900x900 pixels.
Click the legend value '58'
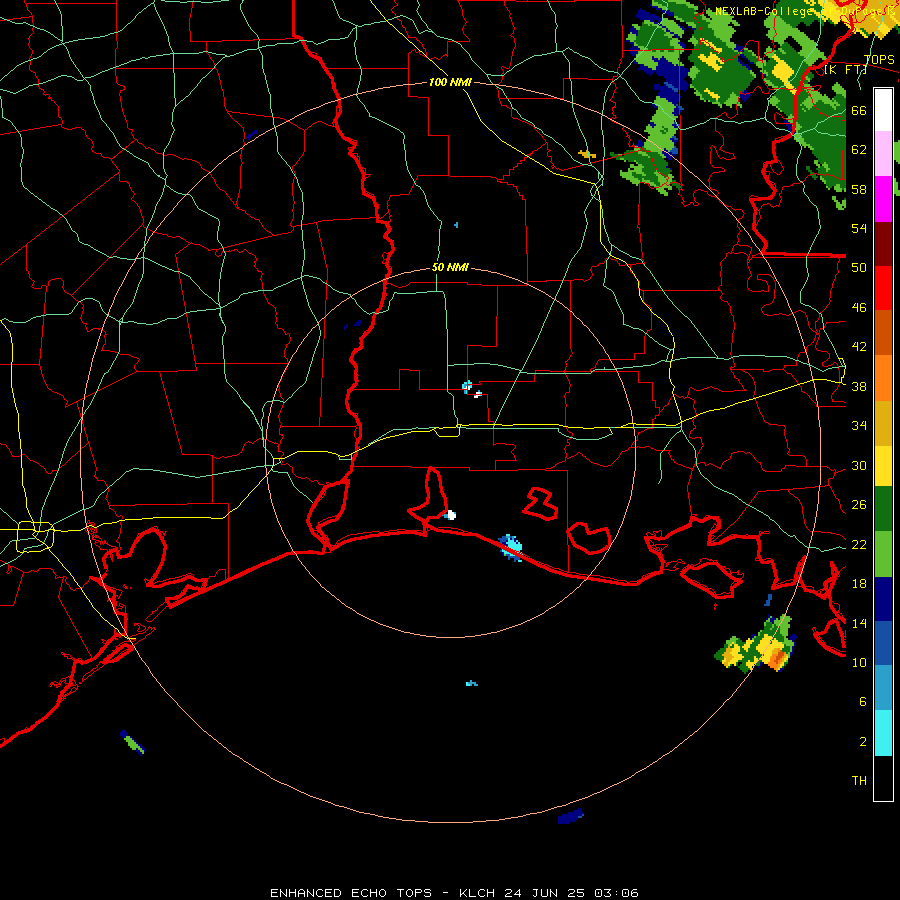click(859, 189)
